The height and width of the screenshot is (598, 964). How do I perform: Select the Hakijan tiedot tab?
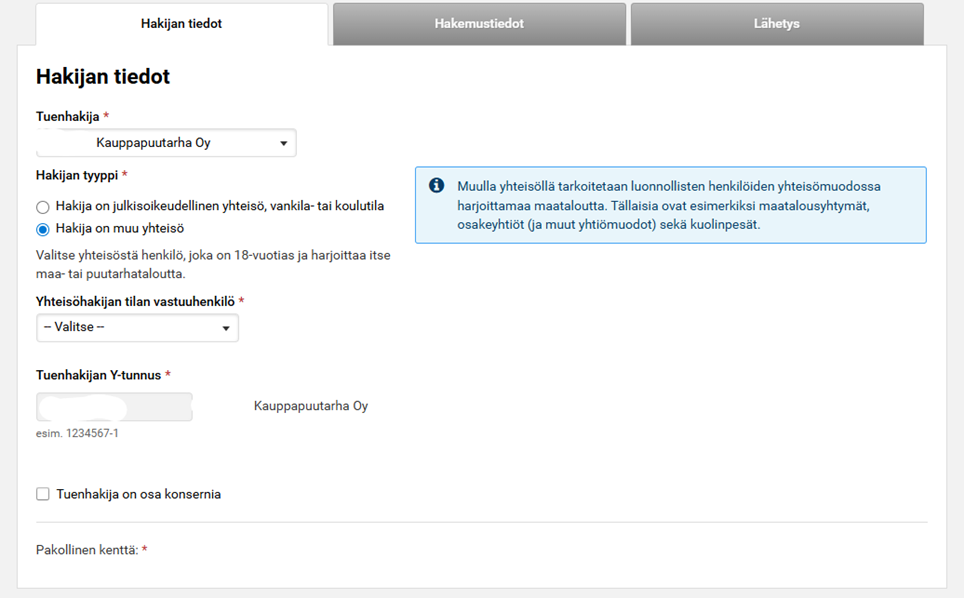181,24
